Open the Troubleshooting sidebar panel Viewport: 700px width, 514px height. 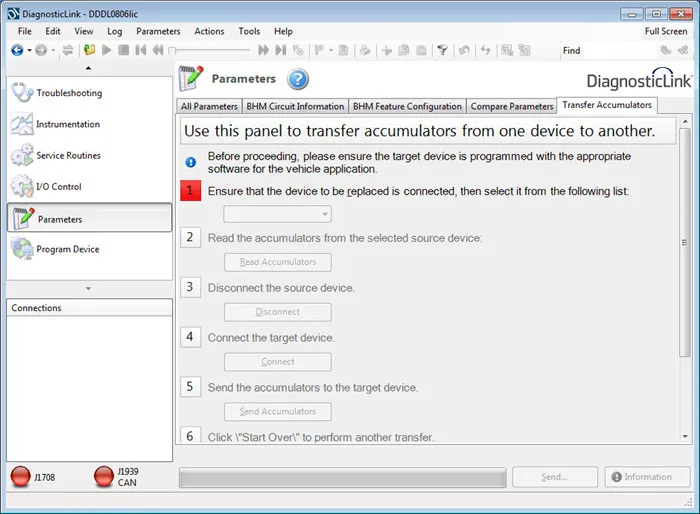pyautogui.click(x=89, y=92)
